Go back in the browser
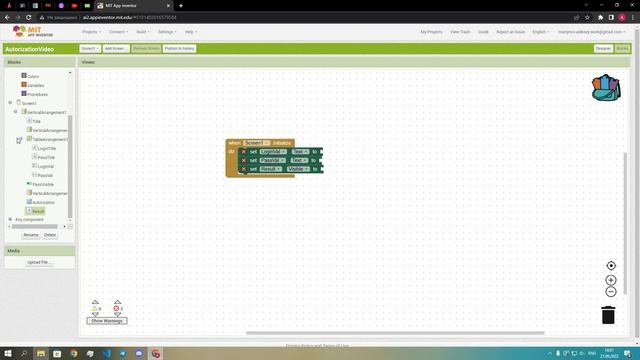 [x=7, y=18]
